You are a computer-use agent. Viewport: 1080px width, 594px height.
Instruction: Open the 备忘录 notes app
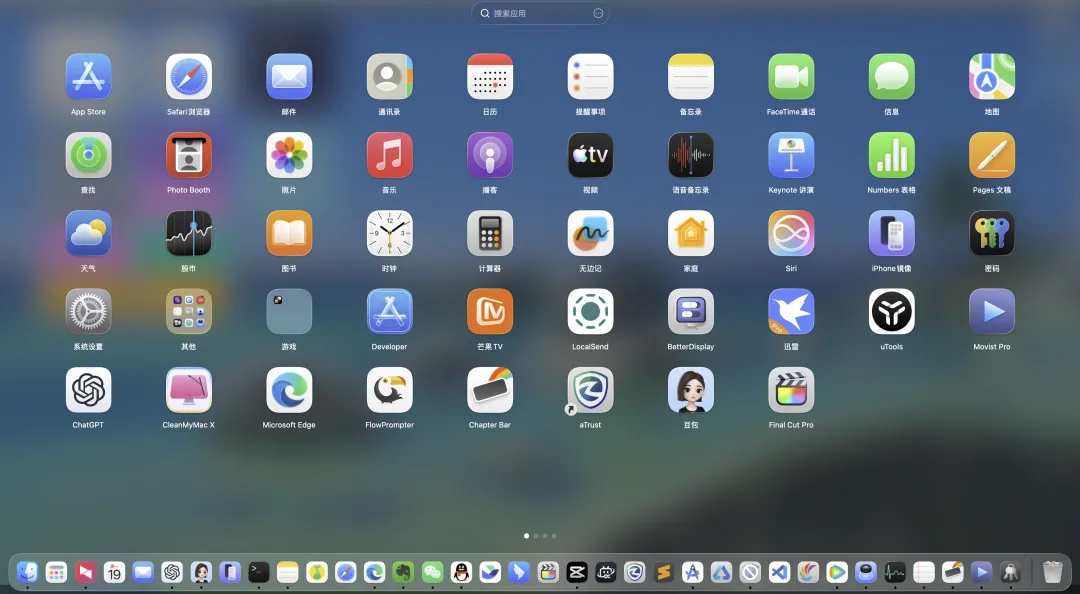tap(691, 76)
